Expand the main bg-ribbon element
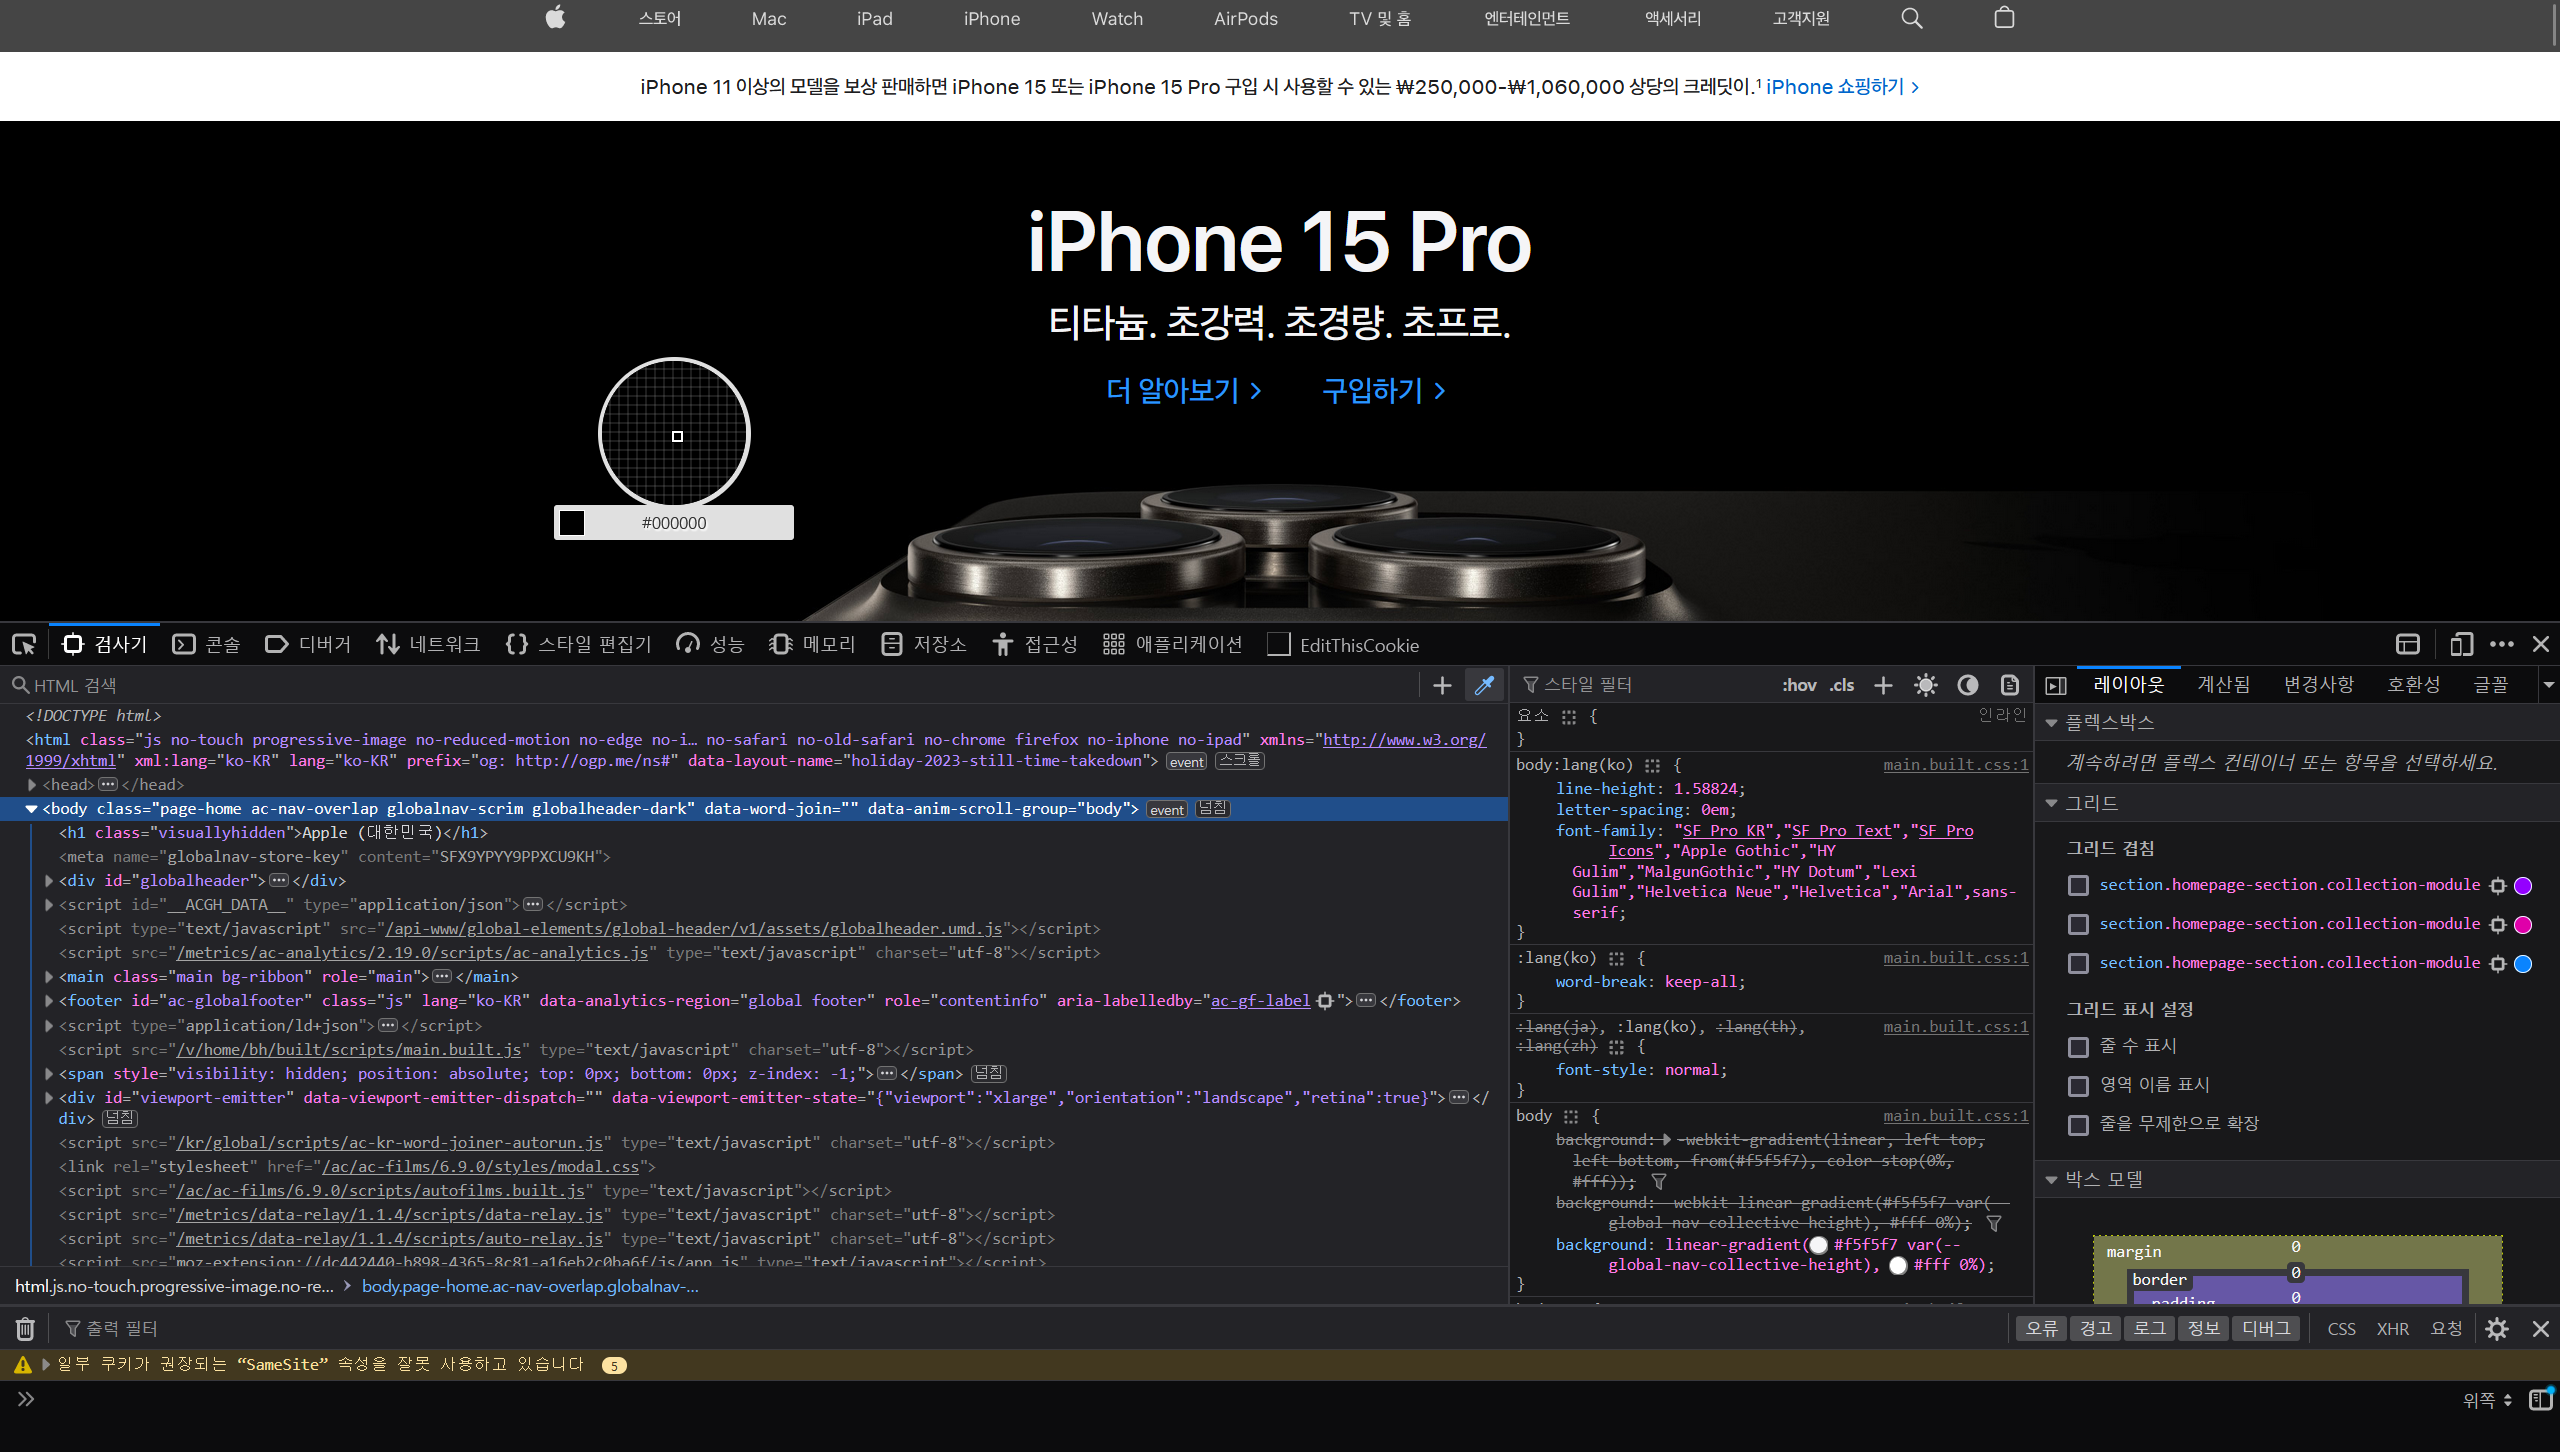Viewport: 2560px width, 1452px height. coord(49,977)
